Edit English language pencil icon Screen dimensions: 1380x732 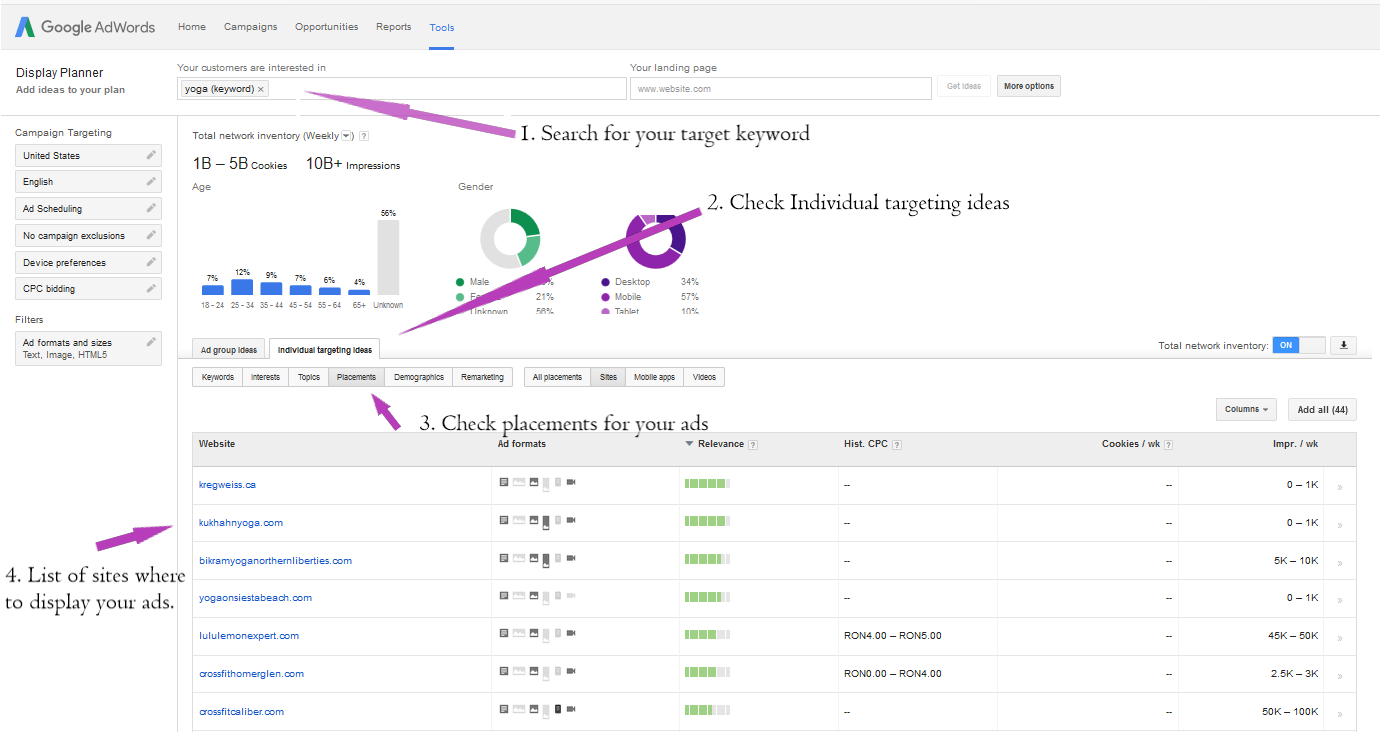(x=150, y=181)
